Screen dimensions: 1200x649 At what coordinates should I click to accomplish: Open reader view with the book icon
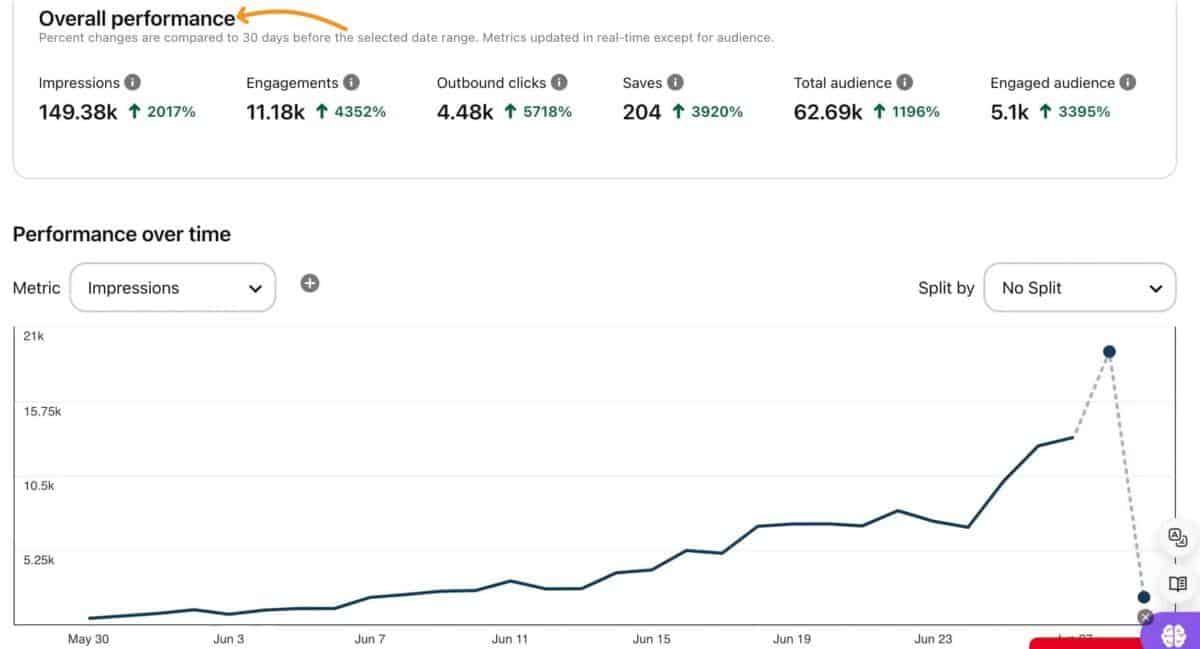[1177, 582]
